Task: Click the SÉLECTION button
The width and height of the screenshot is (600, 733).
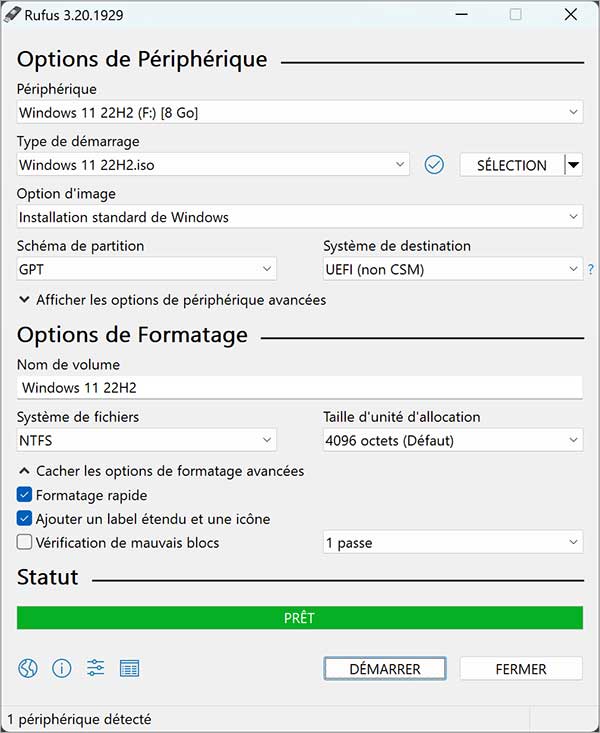Action: 512,165
